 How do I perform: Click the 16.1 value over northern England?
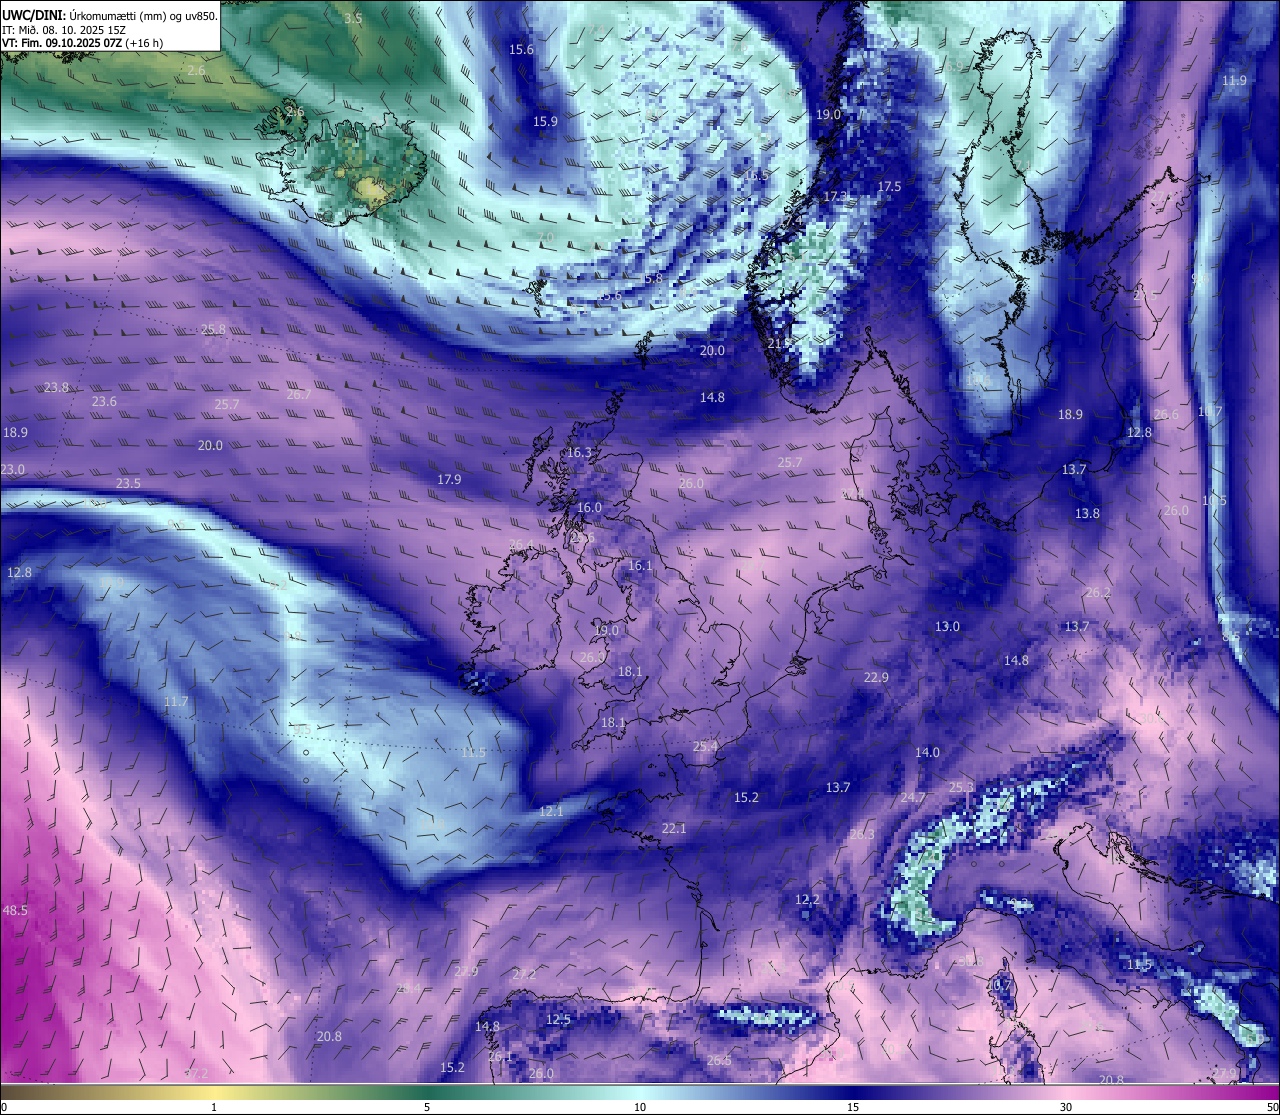[x=640, y=566]
